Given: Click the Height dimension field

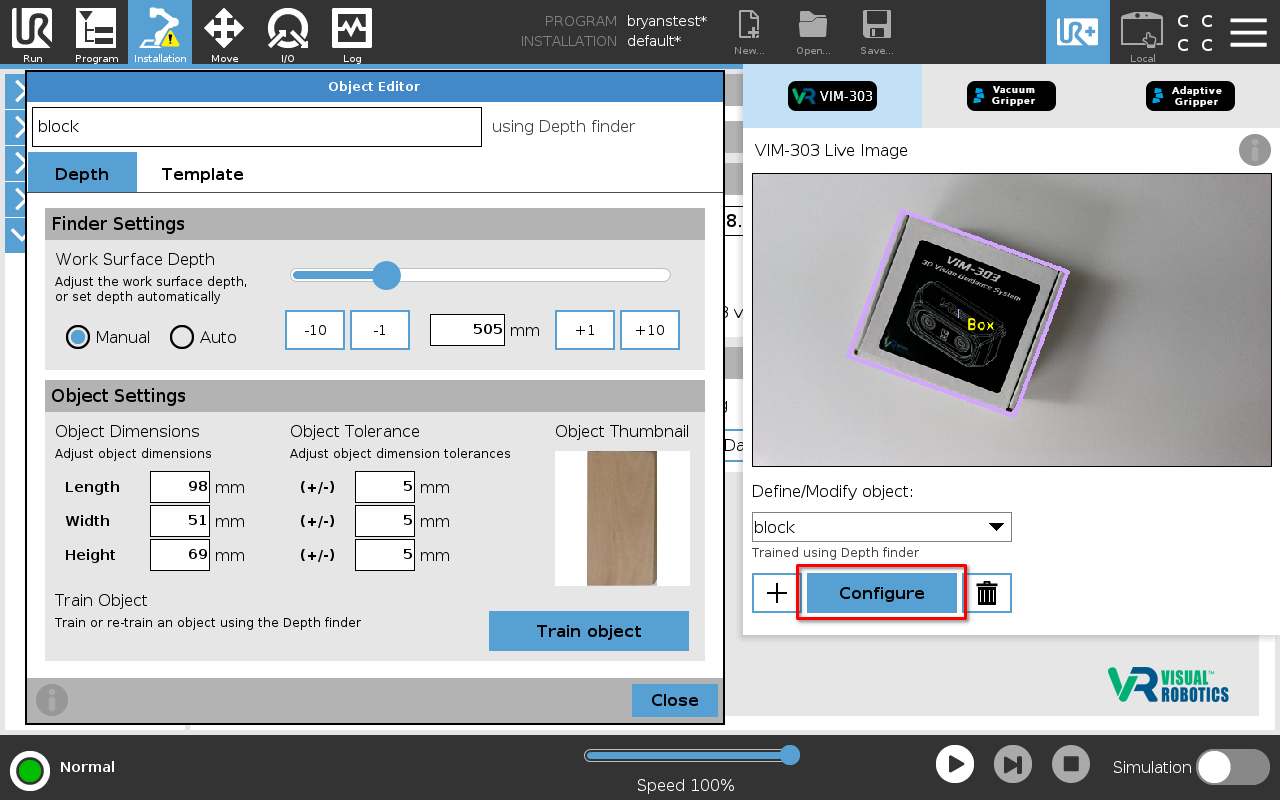Looking at the screenshot, I should click(x=180, y=555).
